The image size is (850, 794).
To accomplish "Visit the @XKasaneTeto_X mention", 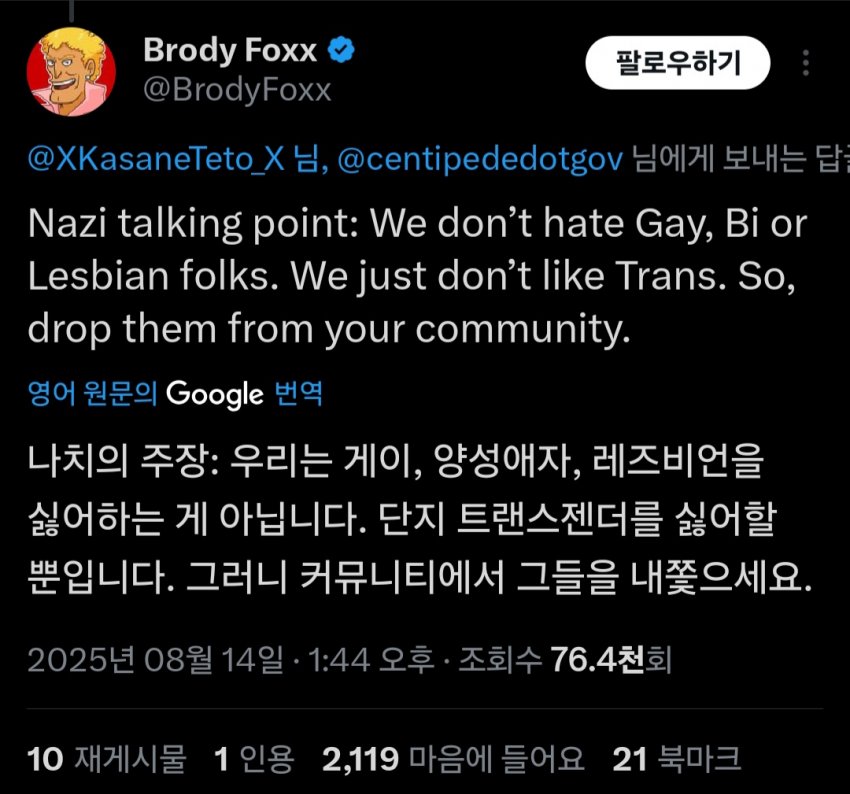I will (x=158, y=159).
